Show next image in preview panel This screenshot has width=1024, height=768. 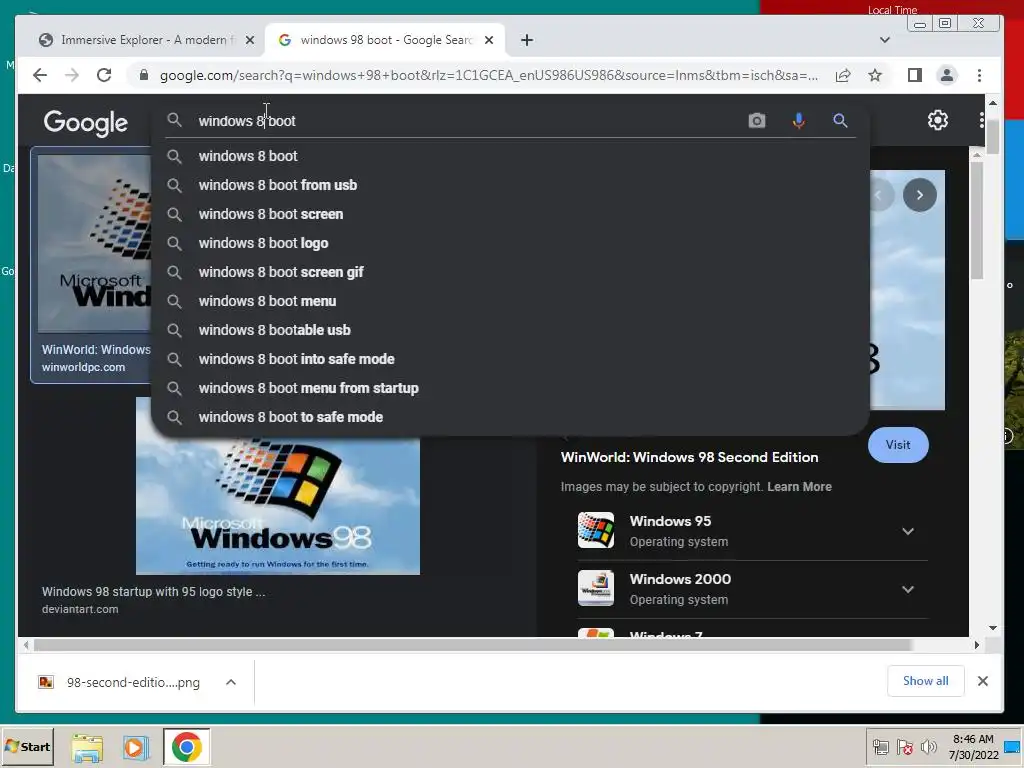point(920,195)
